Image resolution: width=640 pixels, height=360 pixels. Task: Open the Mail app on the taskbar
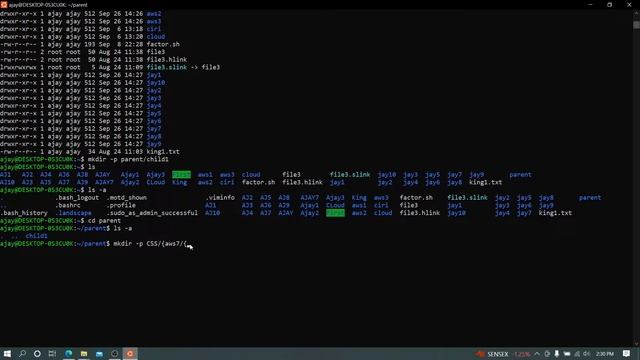pyautogui.click(x=99, y=353)
